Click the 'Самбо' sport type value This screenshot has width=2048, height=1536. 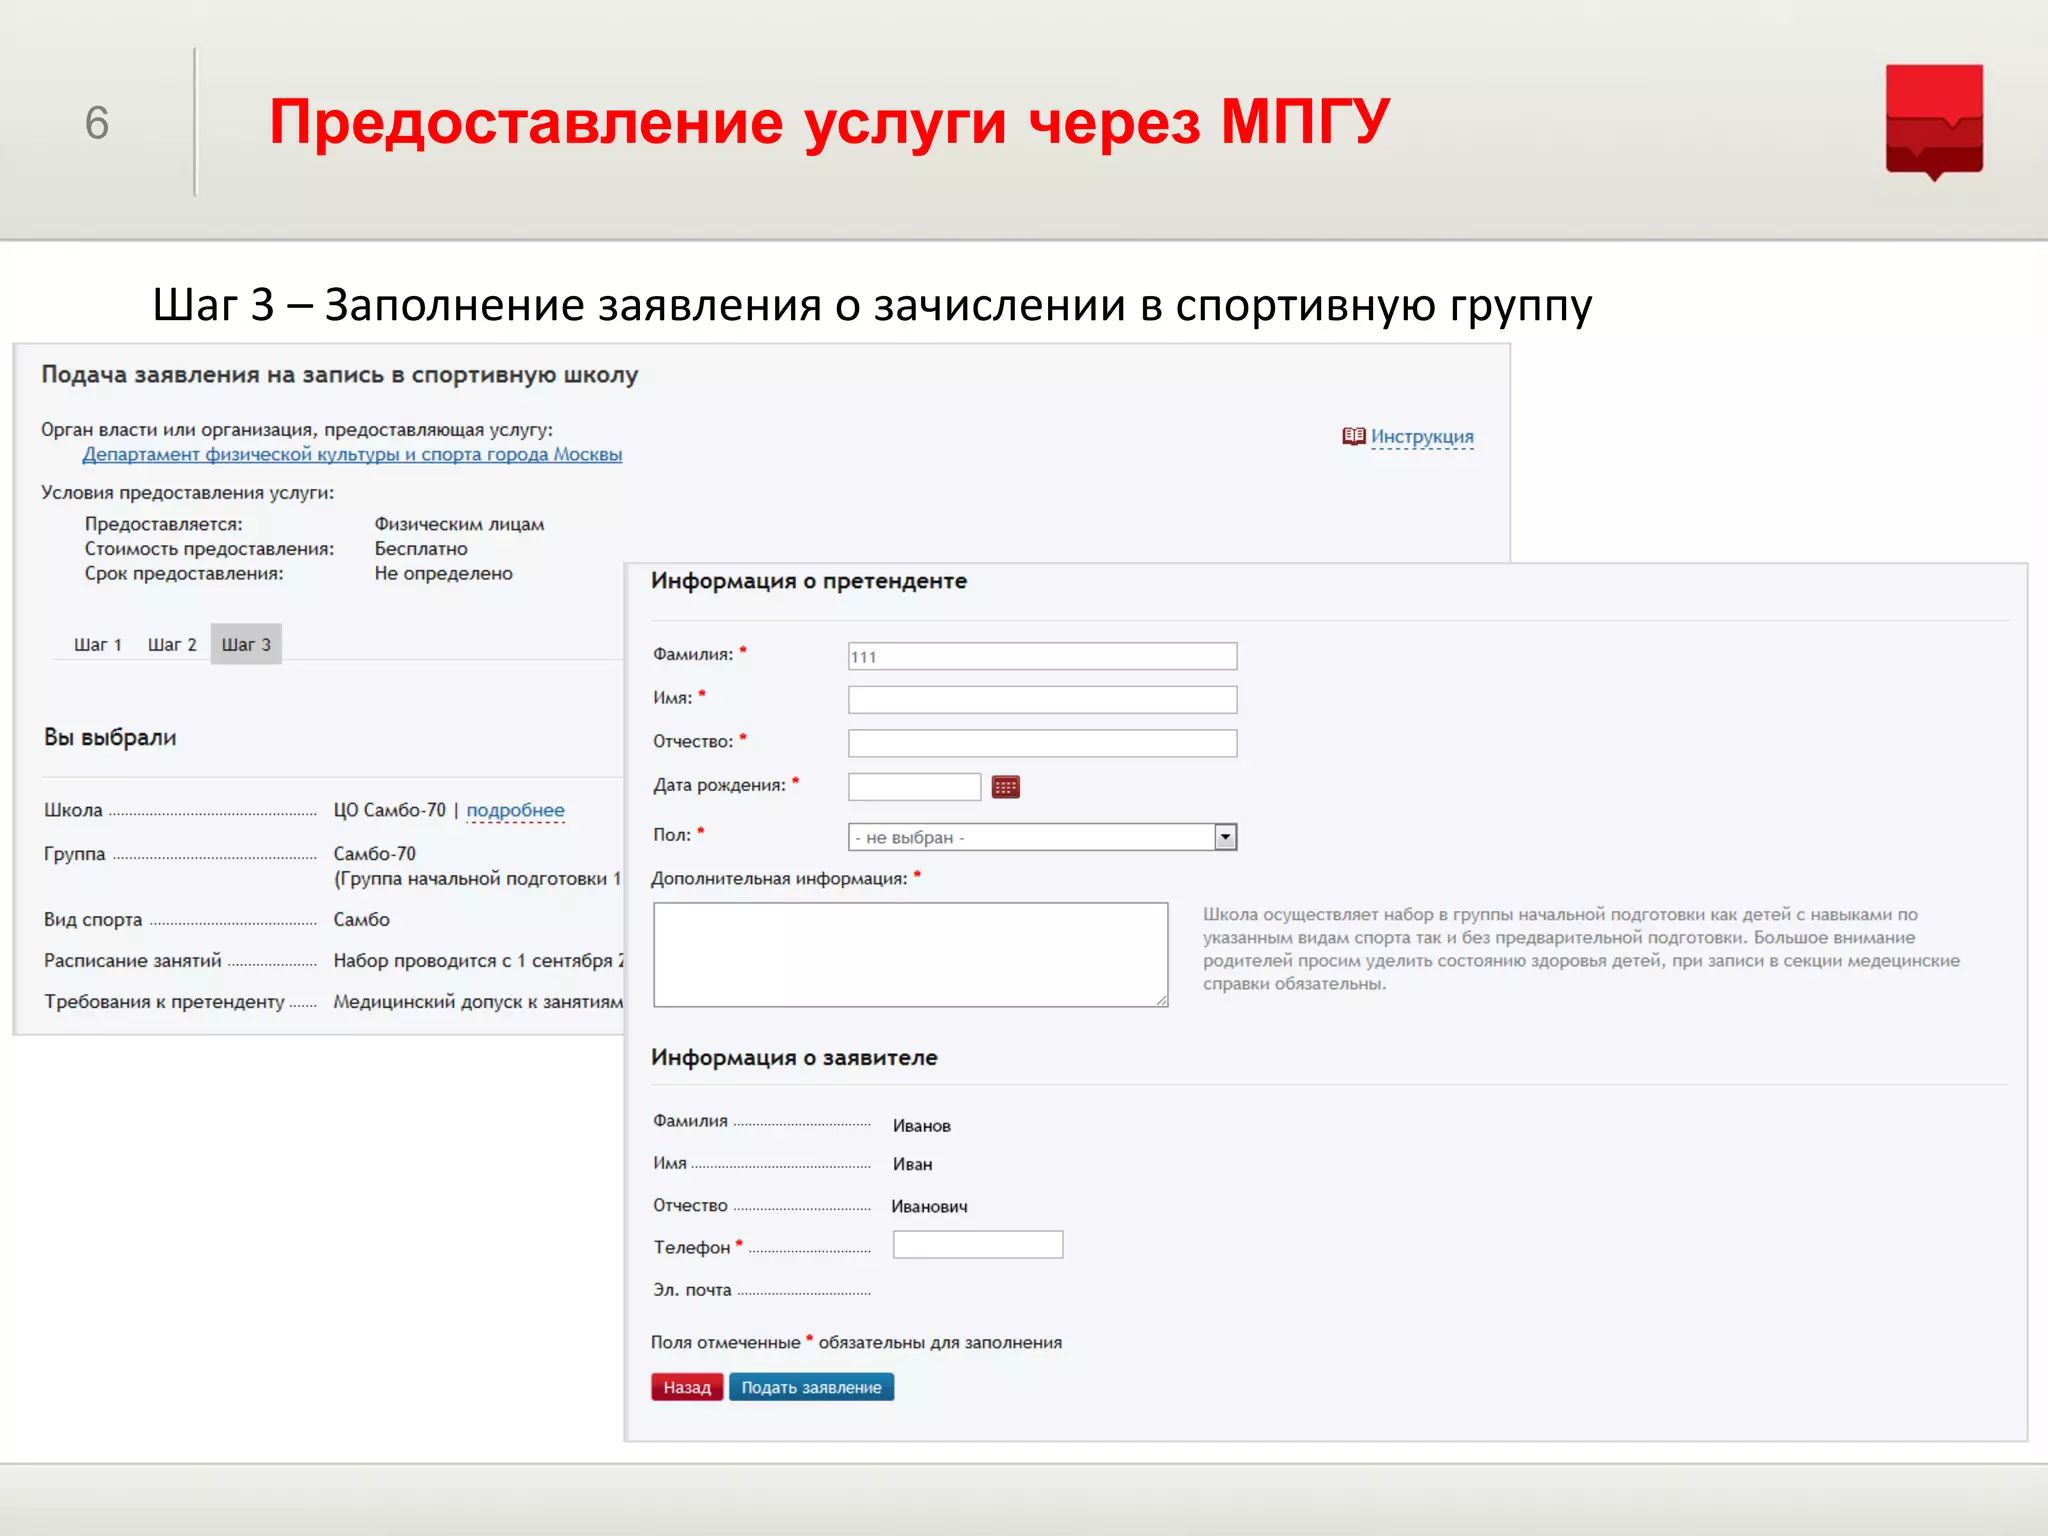tap(361, 919)
